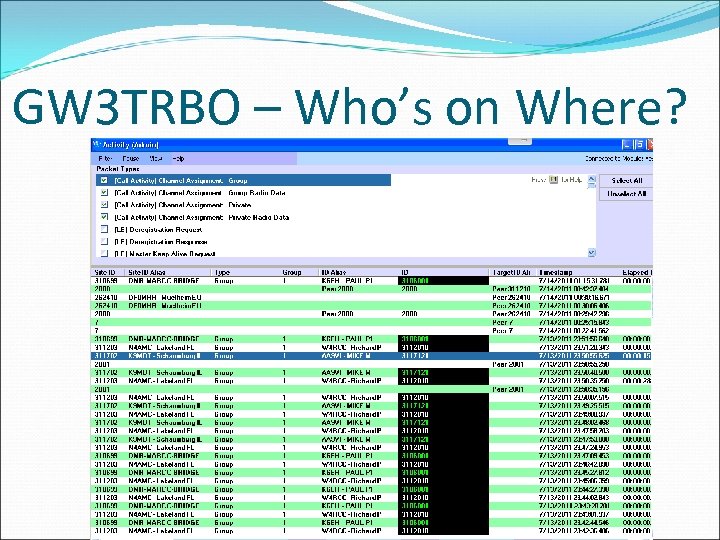Click packet types list scroll-down arrow
Image resolution: width=720 pixels, height=540 pixels.
(x=592, y=253)
